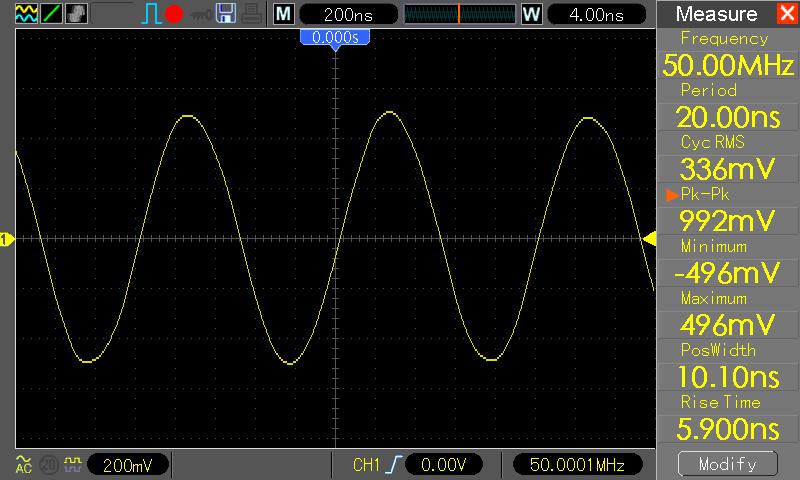
Task: Click the rising edge trigger slope icon
Action: [x=393, y=465]
